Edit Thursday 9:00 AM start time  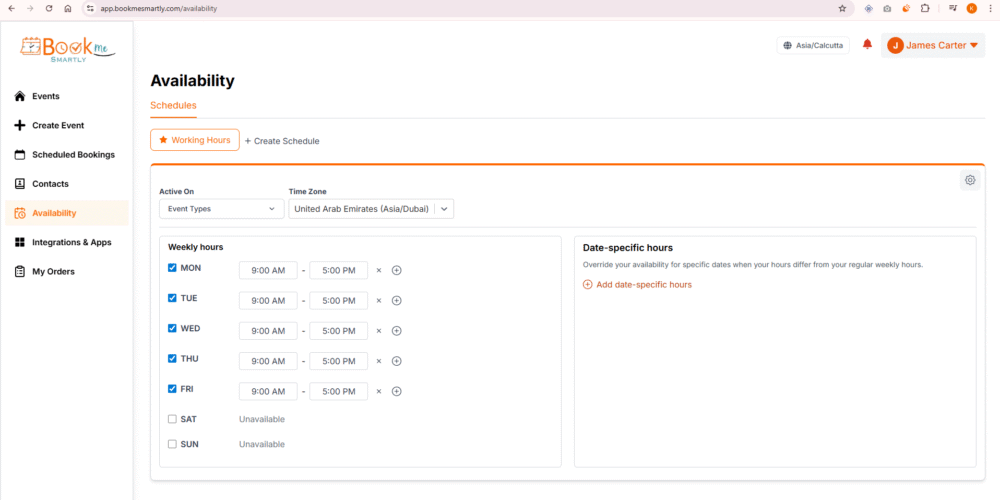pyautogui.click(x=268, y=361)
